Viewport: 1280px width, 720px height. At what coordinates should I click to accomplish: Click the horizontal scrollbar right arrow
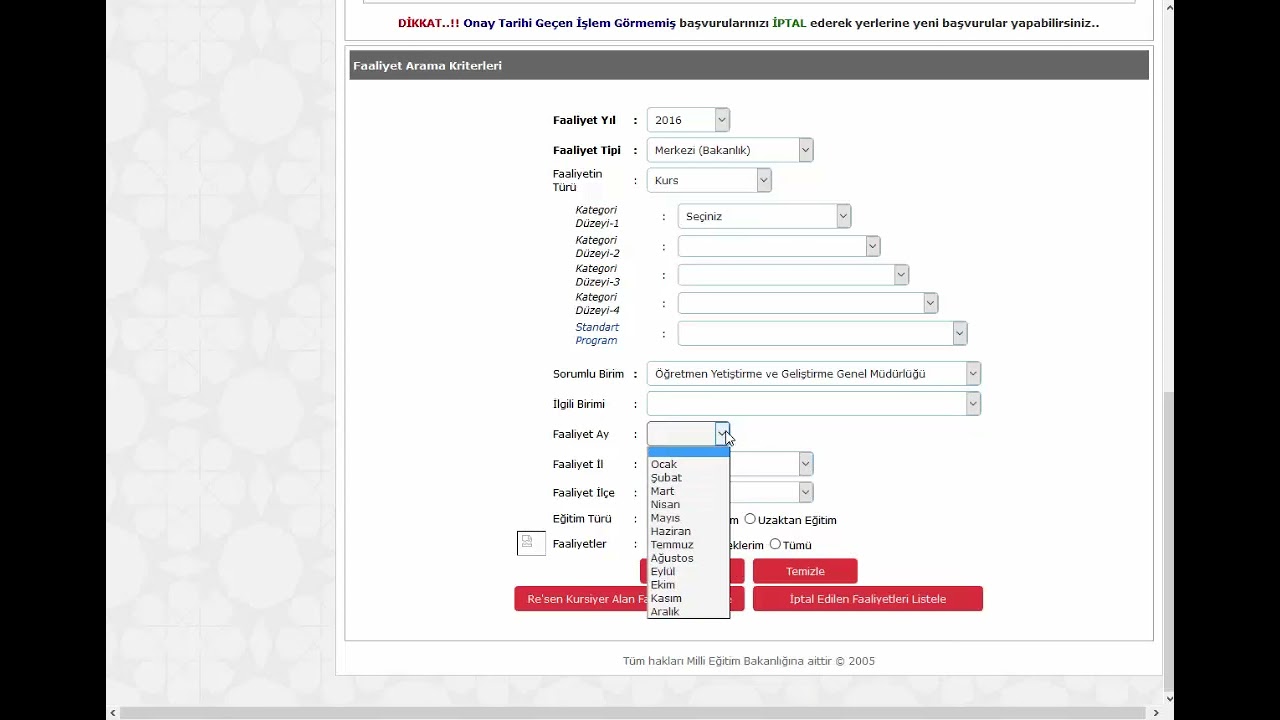(x=1156, y=713)
